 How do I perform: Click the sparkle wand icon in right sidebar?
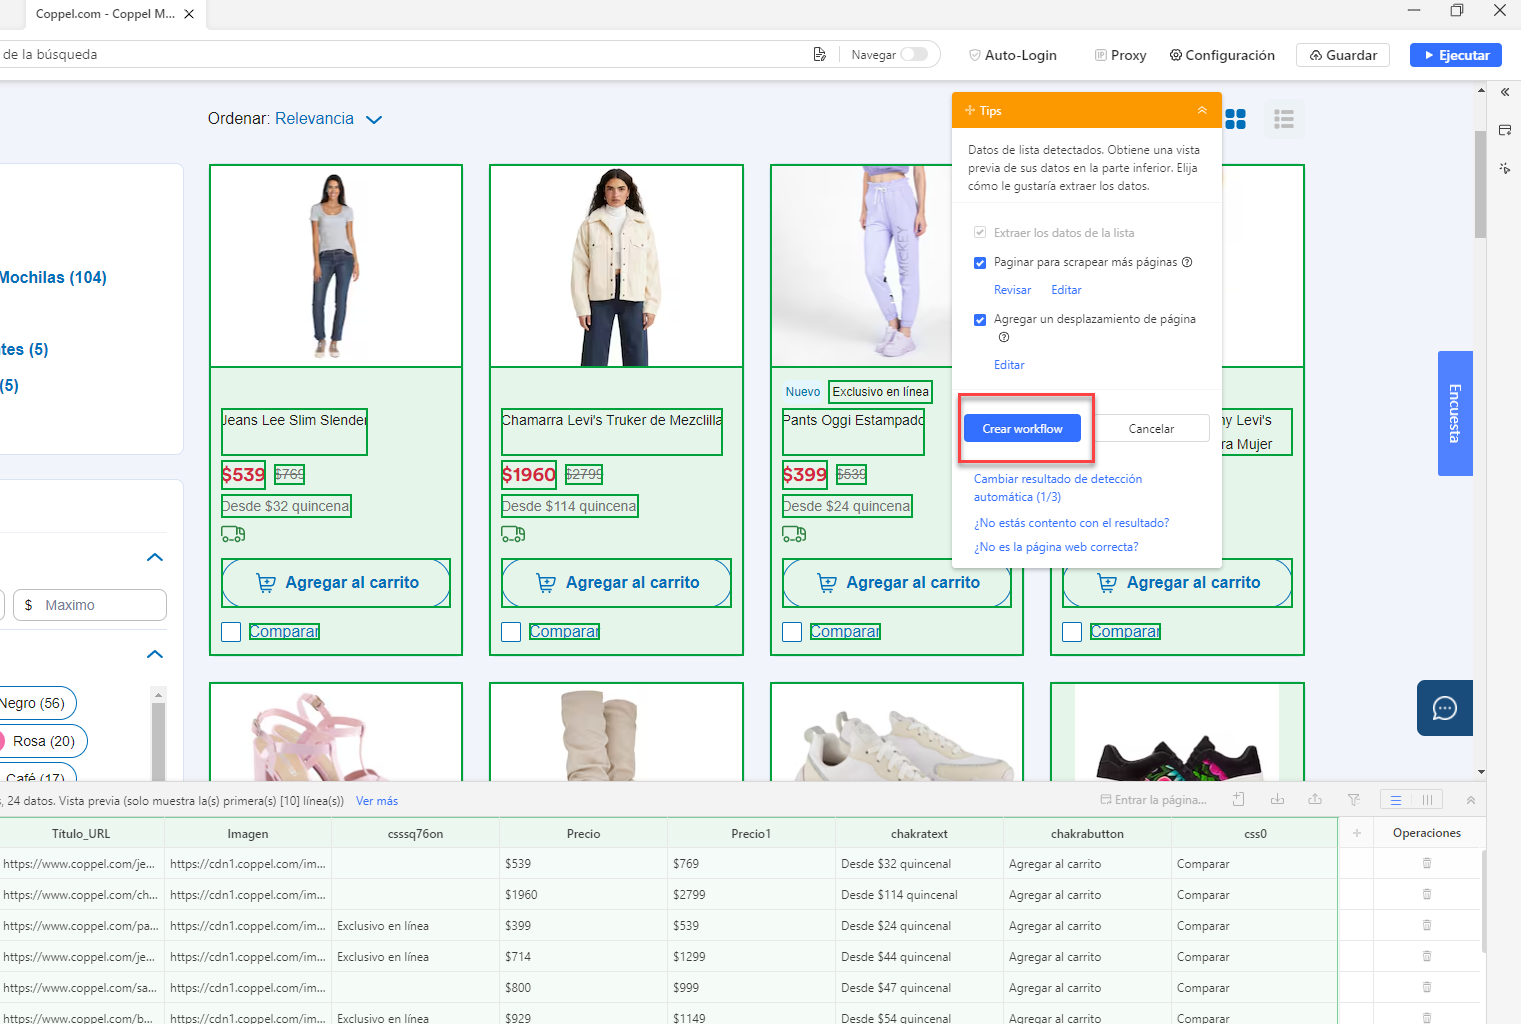1505,168
